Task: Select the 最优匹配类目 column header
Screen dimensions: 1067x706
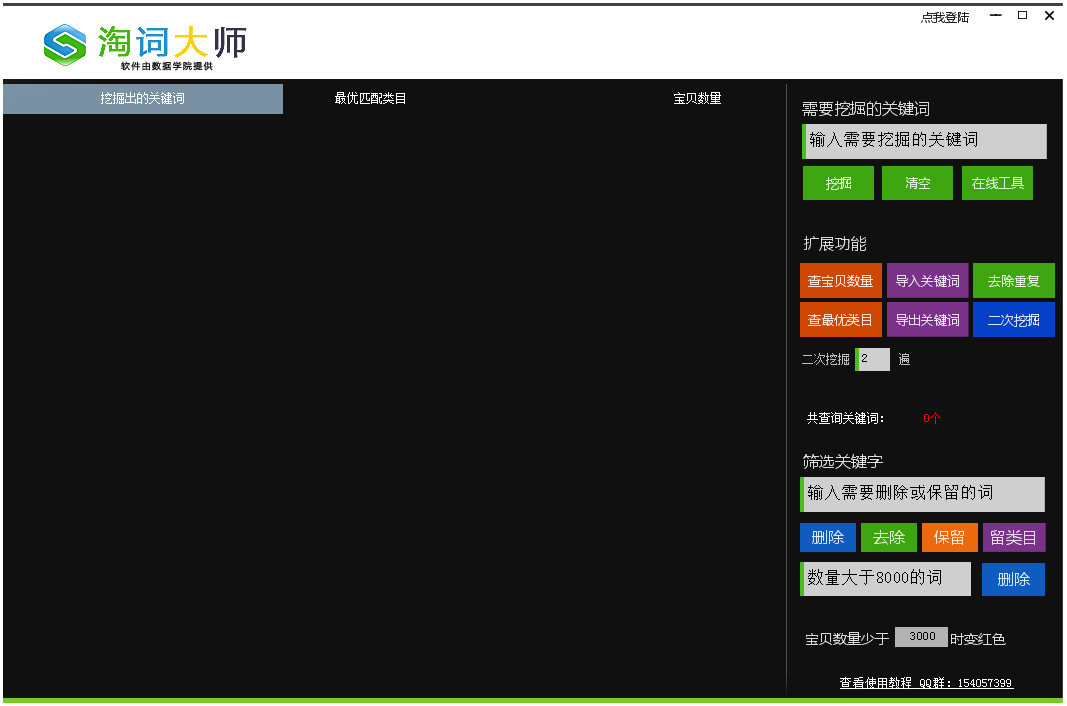Action: click(x=370, y=99)
